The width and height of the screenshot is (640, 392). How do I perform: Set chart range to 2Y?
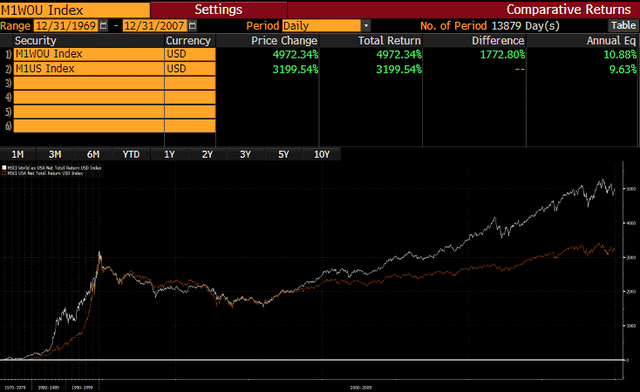[x=207, y=154]
